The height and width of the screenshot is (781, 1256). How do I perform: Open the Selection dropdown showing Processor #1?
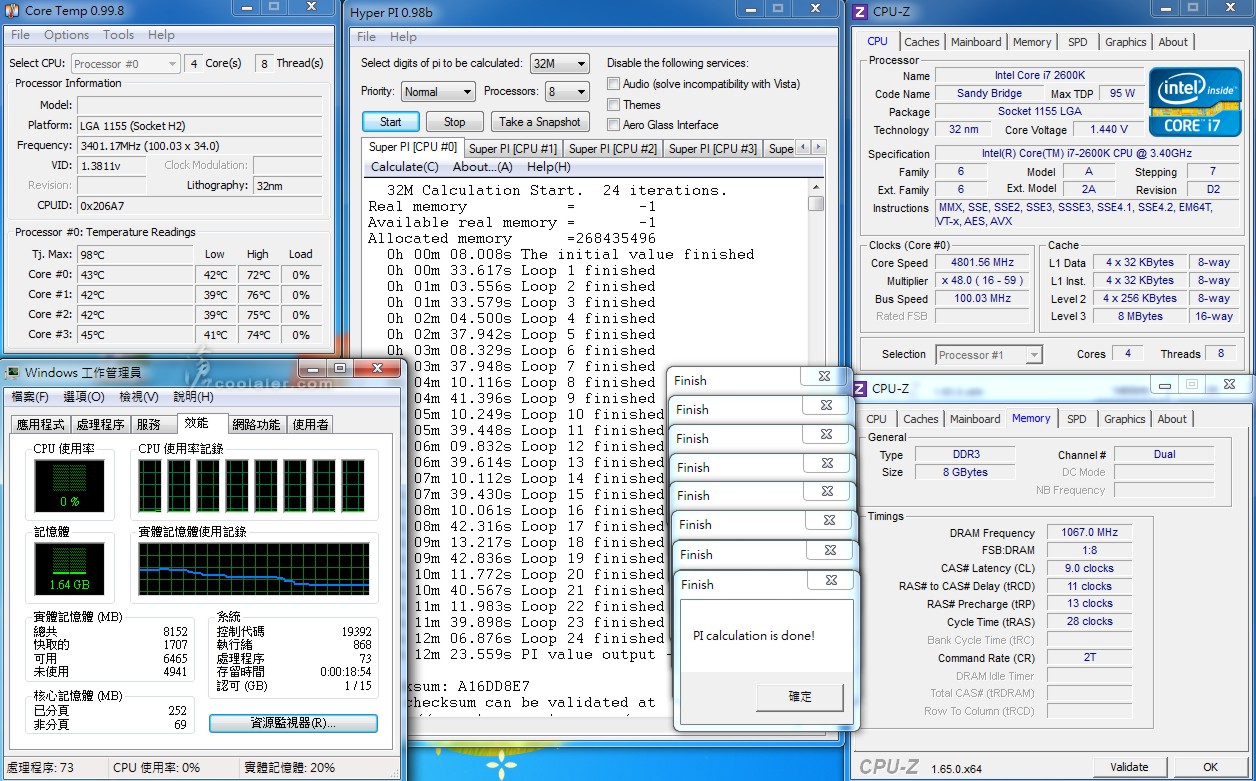point(989,354)
